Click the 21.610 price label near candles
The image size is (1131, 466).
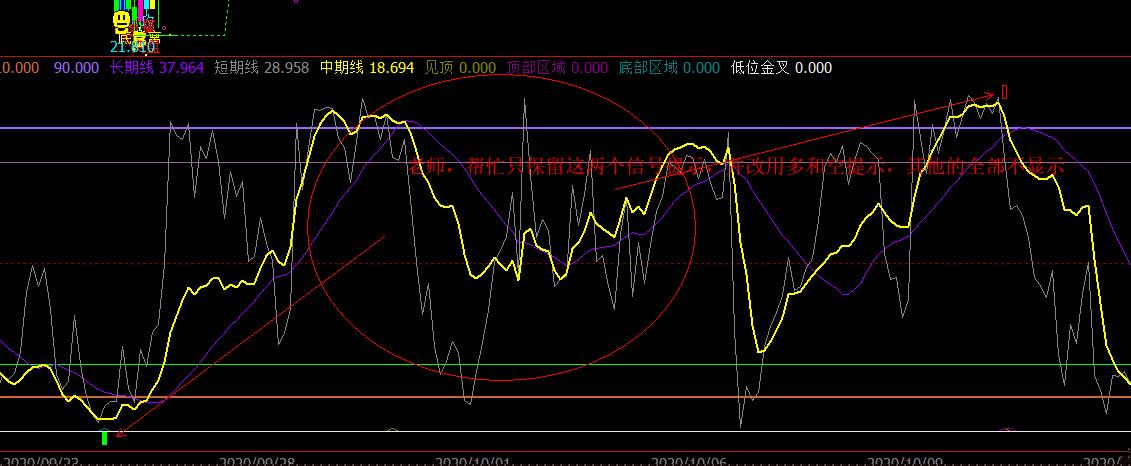click(132, 47)
